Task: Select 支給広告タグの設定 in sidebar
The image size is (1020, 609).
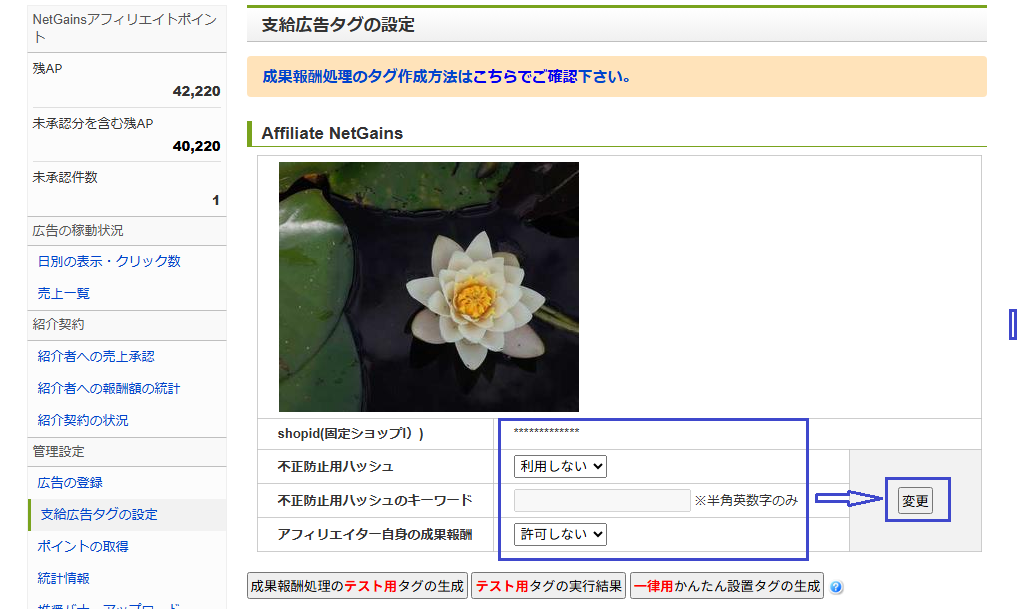Action: click(x=99, y=514)
